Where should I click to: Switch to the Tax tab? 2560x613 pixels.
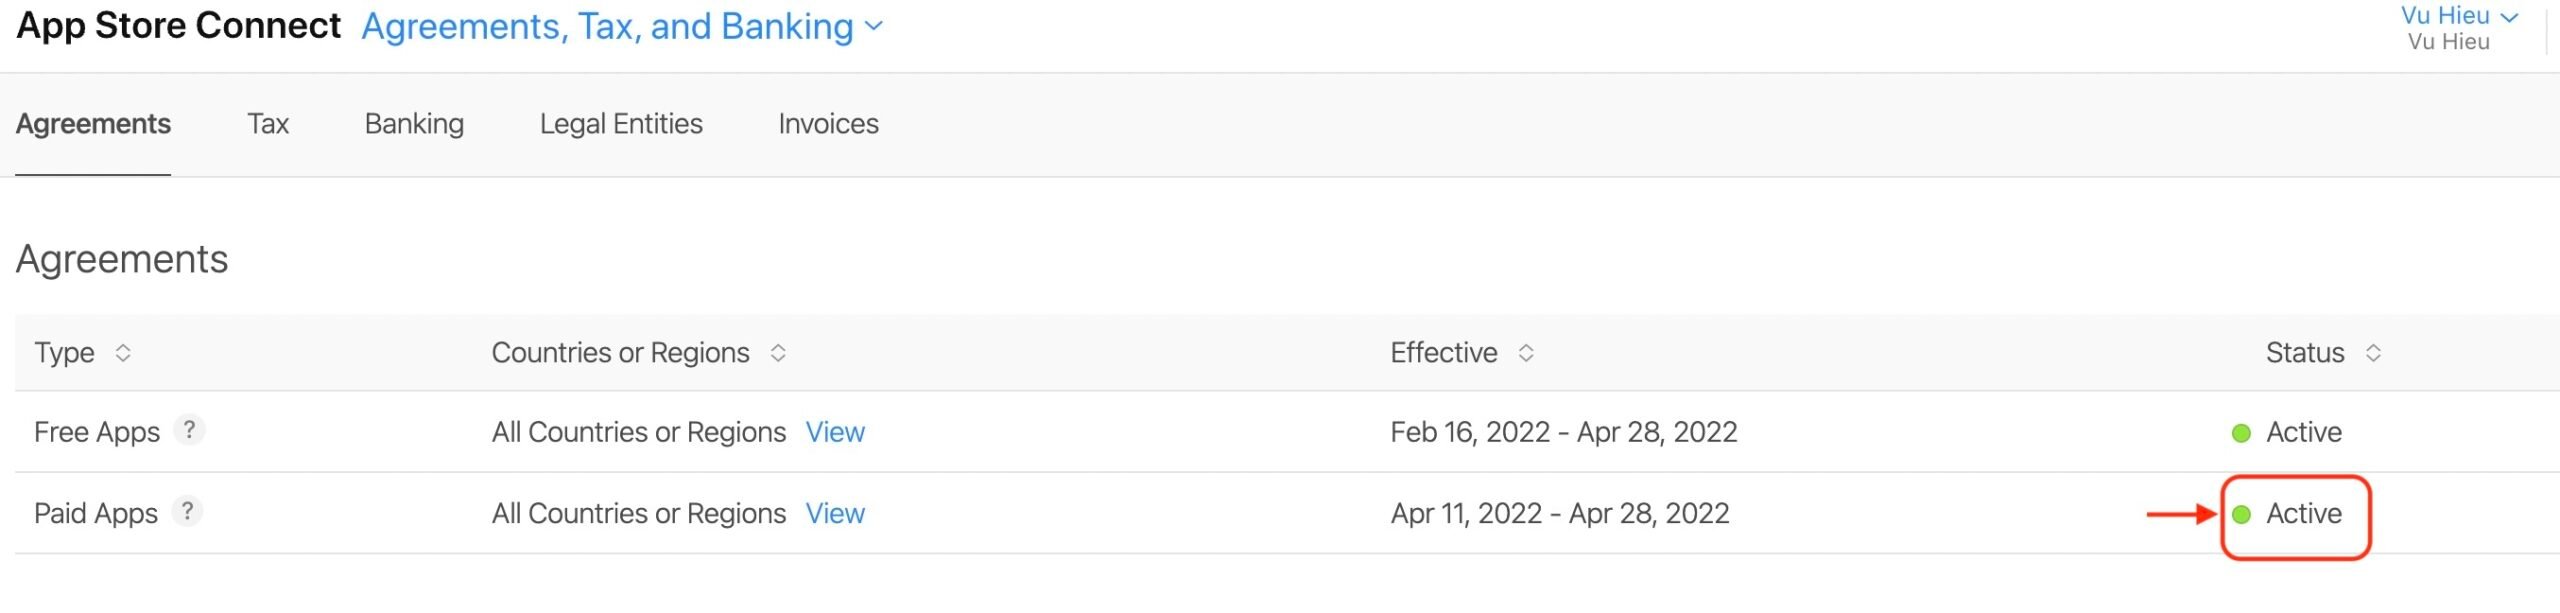pyautogui.click(x=268, y=124)
